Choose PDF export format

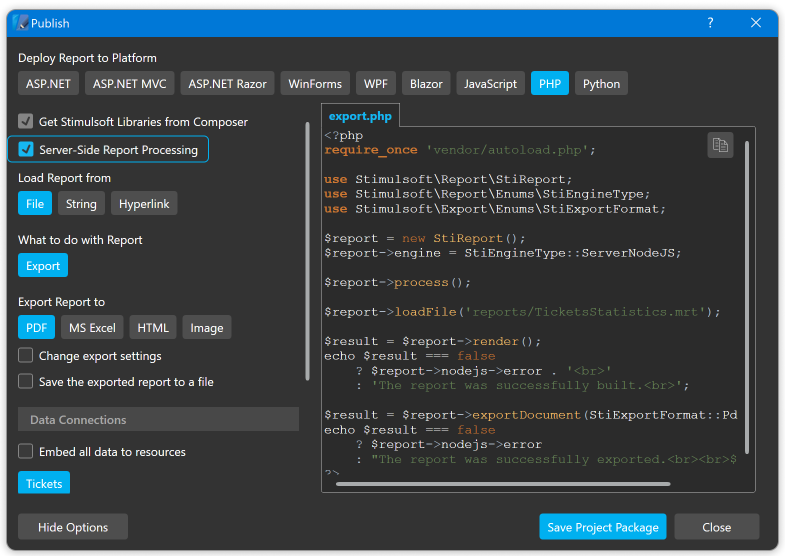37,328
